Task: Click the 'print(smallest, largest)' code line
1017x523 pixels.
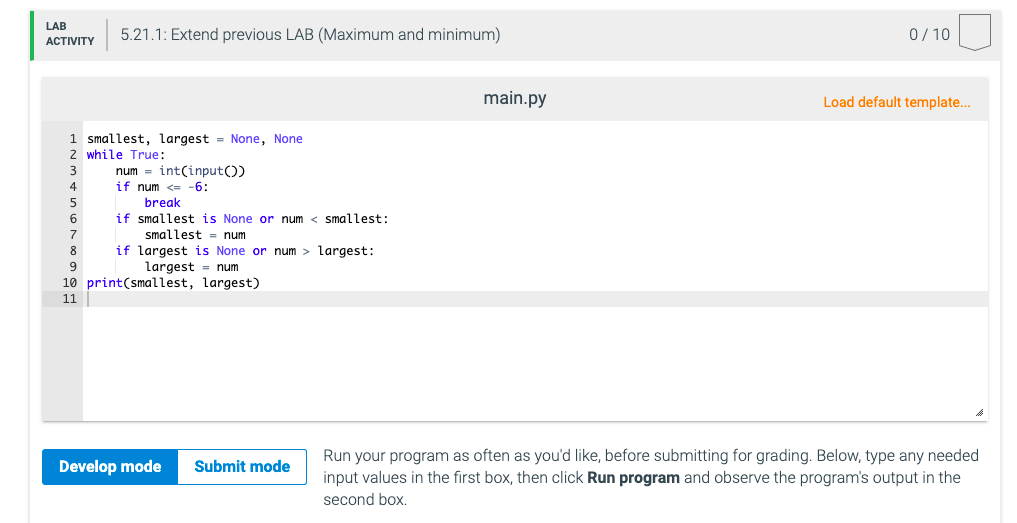Action: point(173,283)
